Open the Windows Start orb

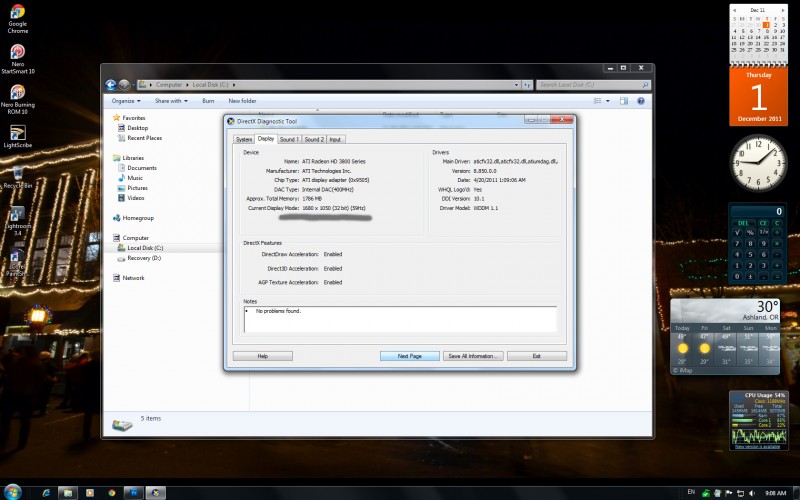(x=12, y=492)
